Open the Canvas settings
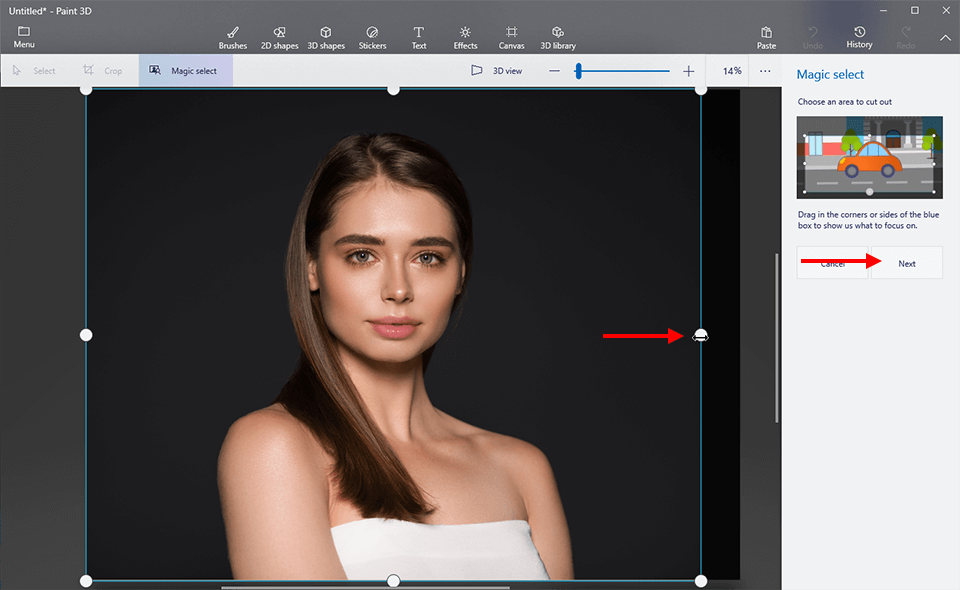The height and width of the screenshot is (590, 960). (511, 38)
